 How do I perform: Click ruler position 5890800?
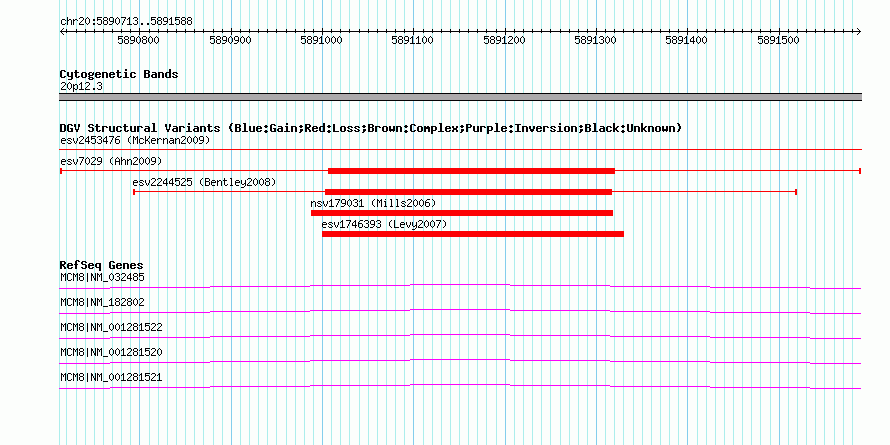click(x=138, y=40)
